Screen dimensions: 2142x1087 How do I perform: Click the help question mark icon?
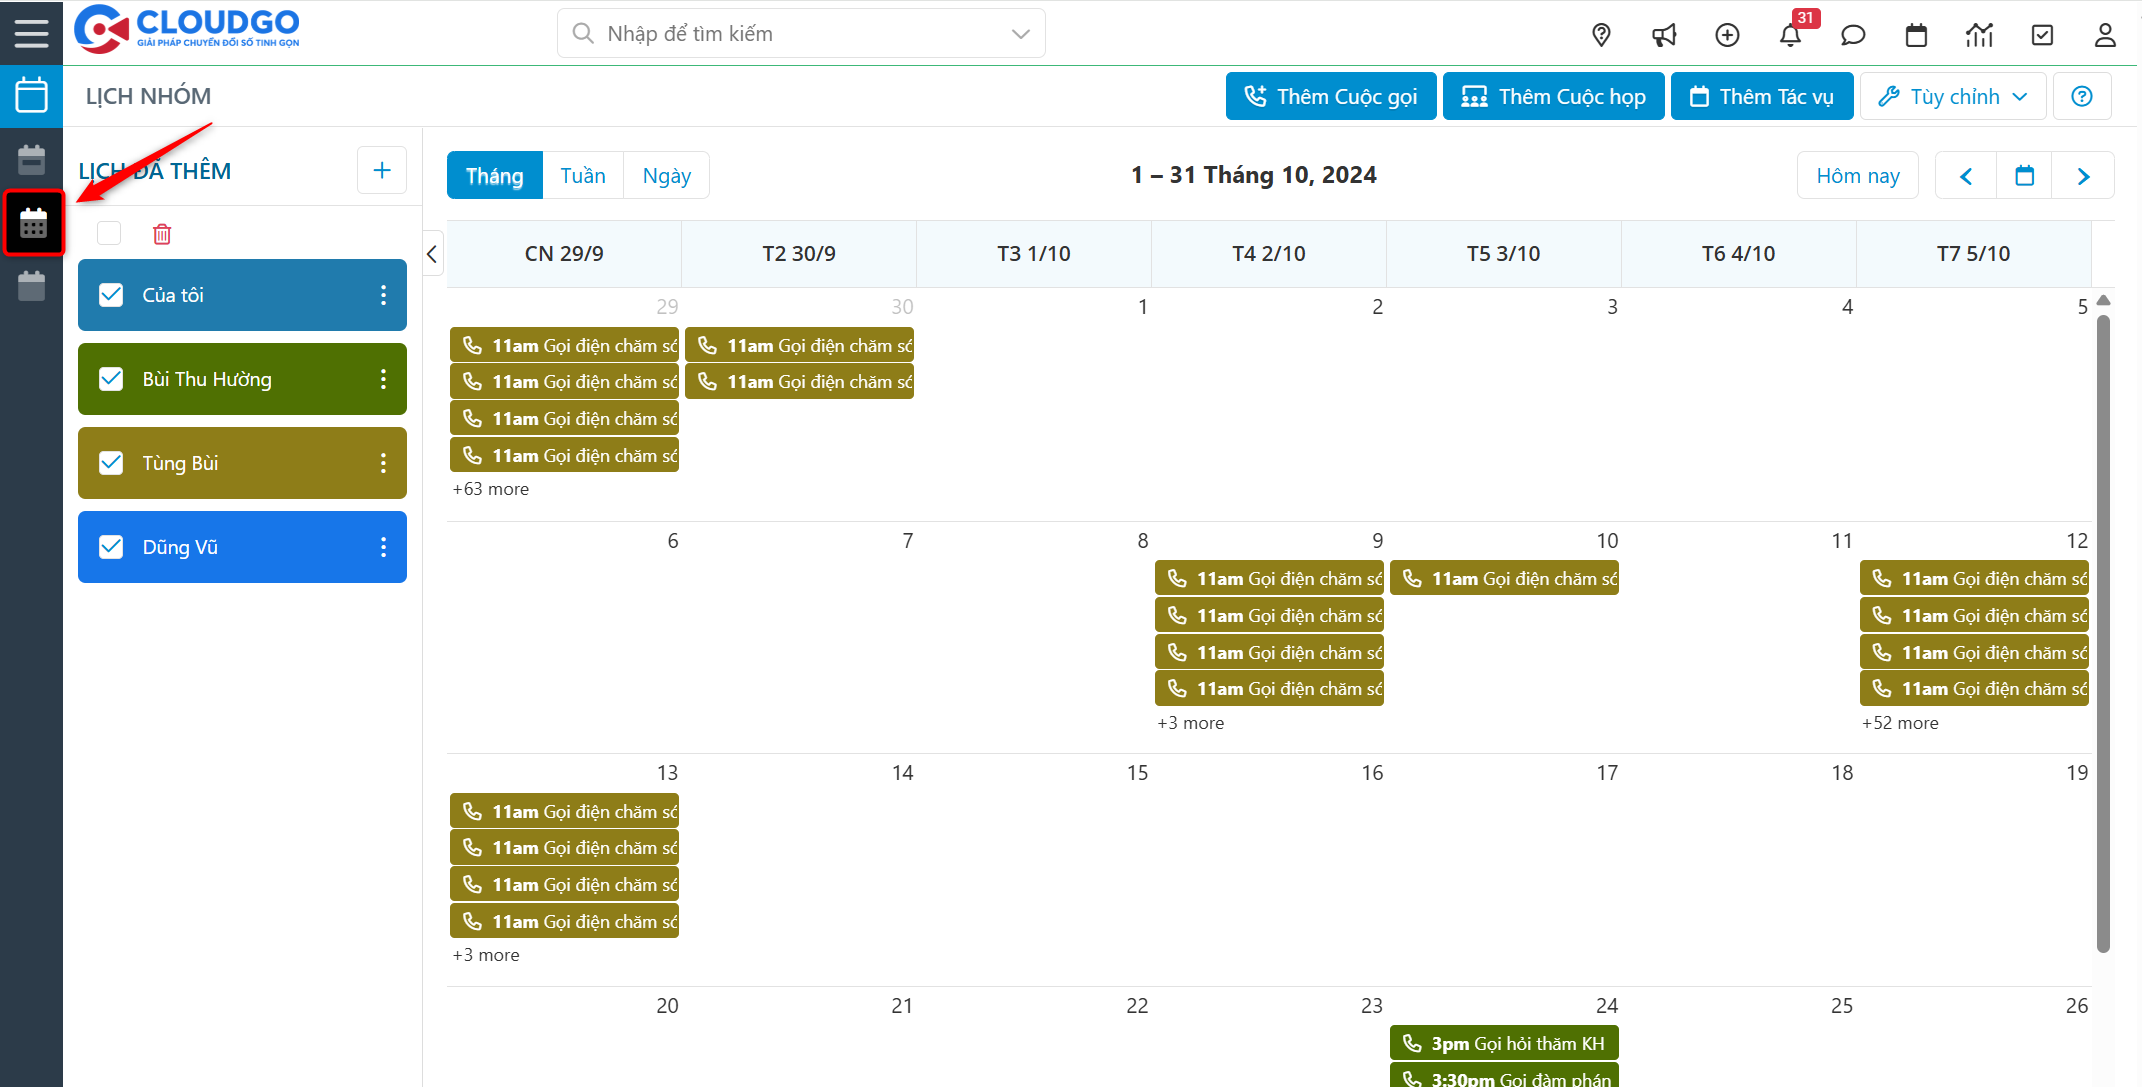(x=2082, y=97)
